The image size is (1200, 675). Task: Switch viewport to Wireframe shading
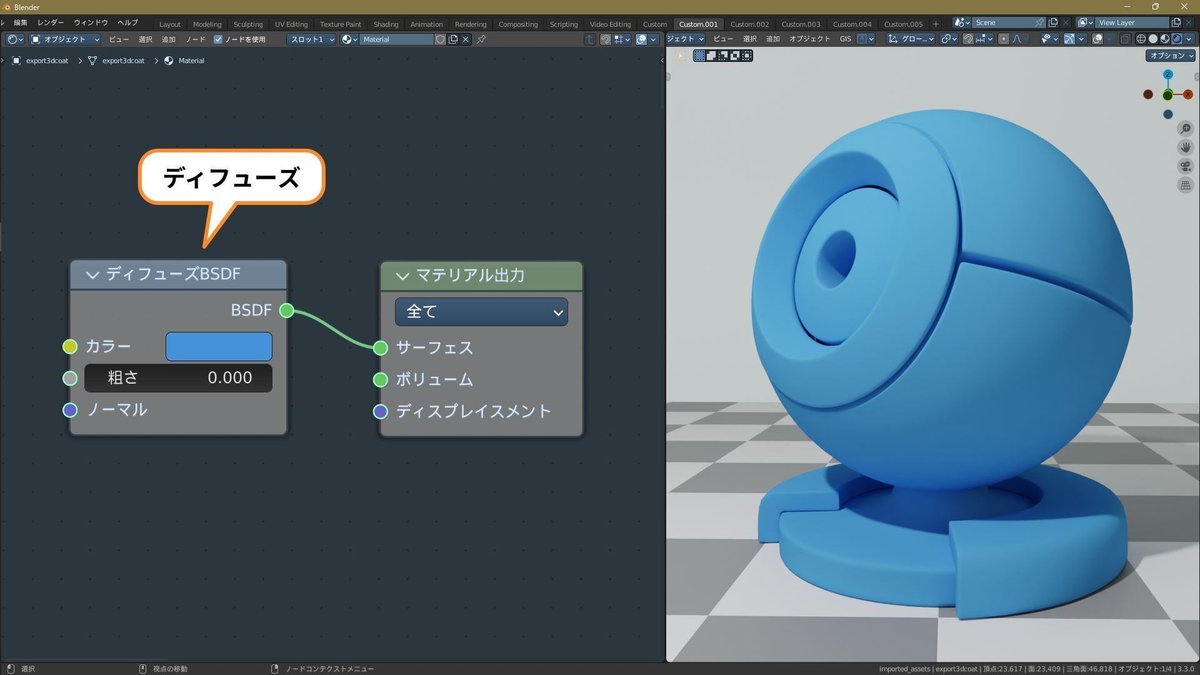1143,39
